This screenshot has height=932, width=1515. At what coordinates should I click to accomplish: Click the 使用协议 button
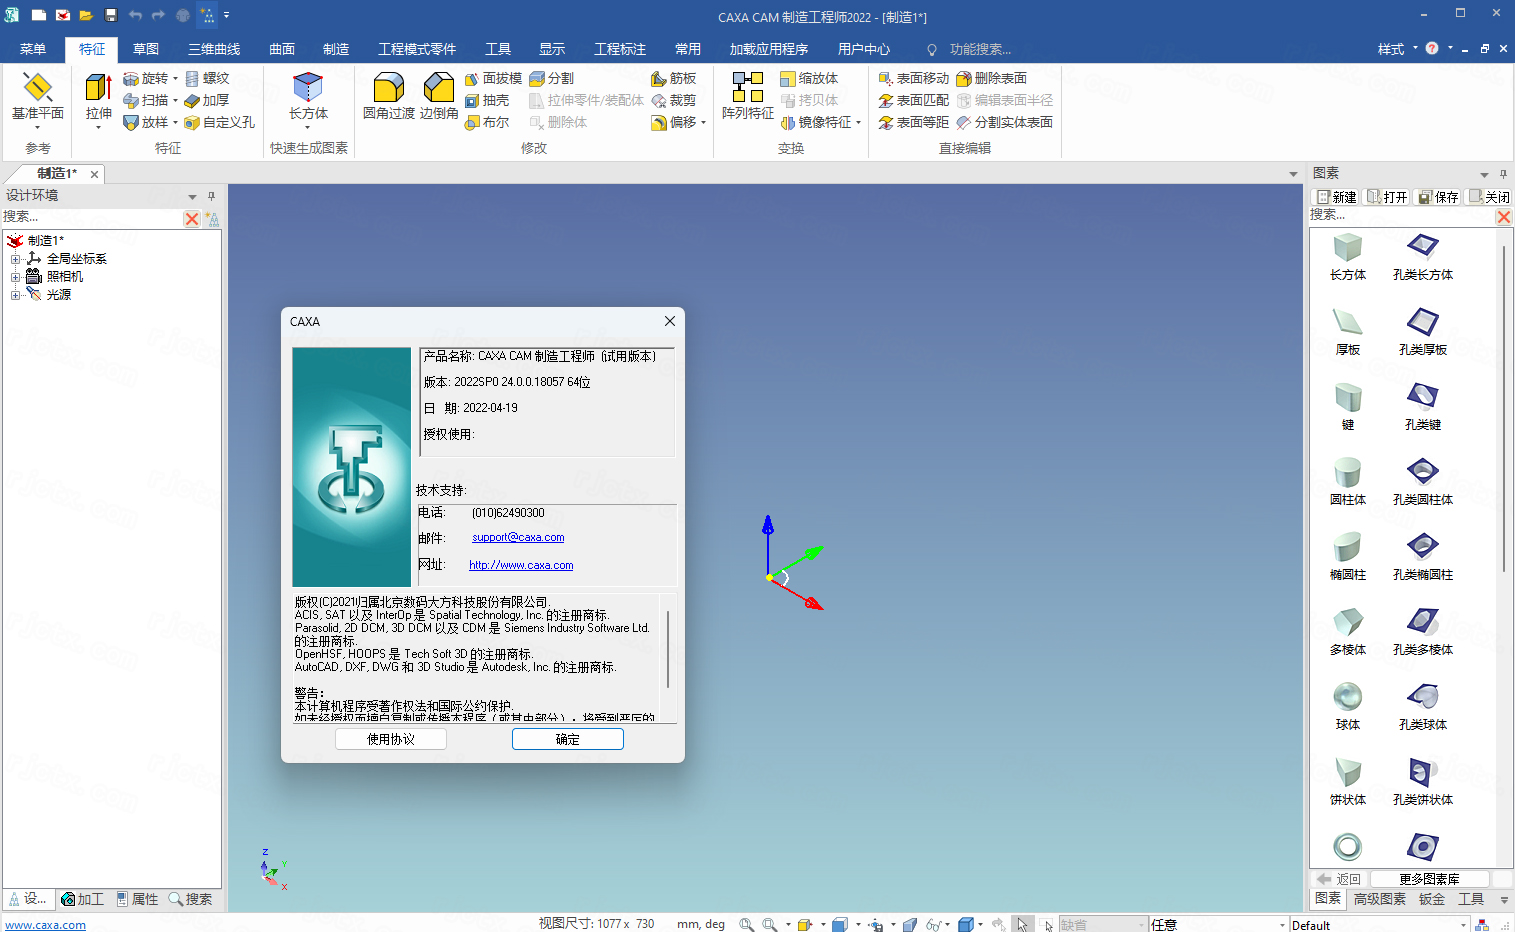pyautogui.click(x=391, y=739)
